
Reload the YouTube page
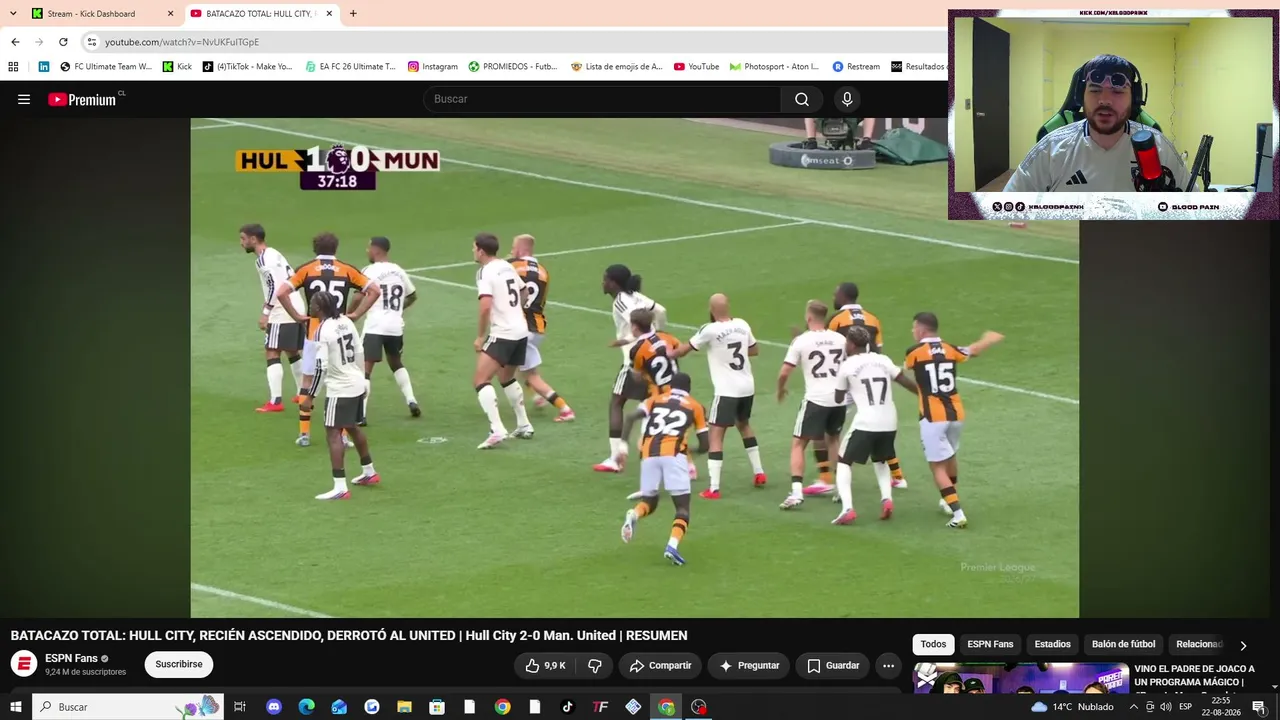tap(63, 42)
